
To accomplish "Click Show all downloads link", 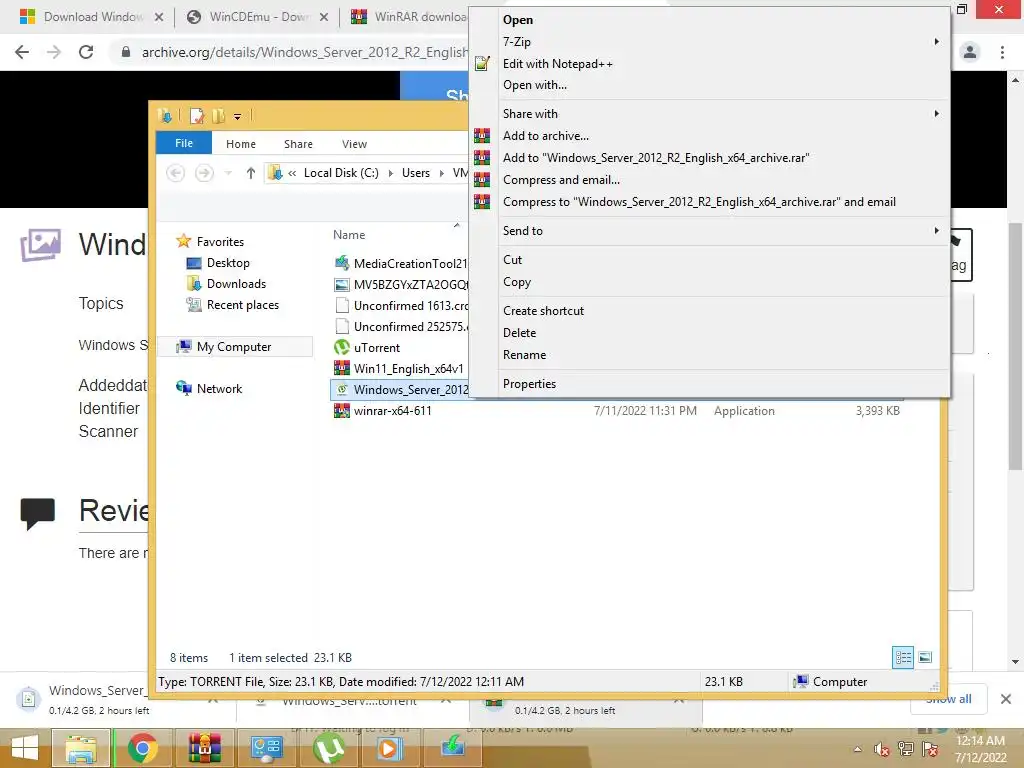I will click(948, 699).
